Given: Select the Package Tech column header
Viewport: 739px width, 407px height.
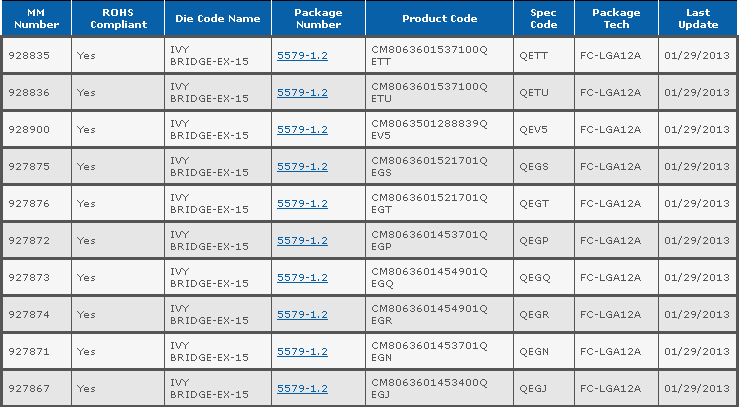Looking at the screenshot, I should click(616, 18).
